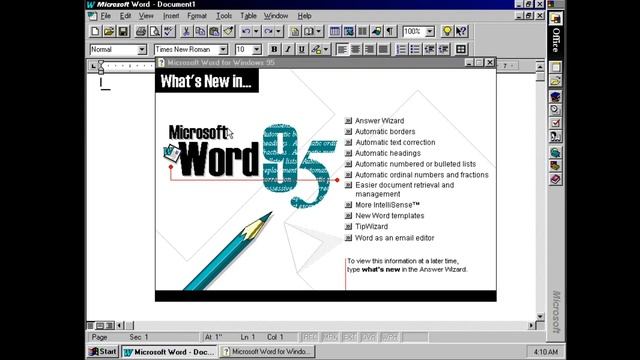640x360 pixels.
Task: Select the Format Painter brush icon
Action: pos(228,31)
